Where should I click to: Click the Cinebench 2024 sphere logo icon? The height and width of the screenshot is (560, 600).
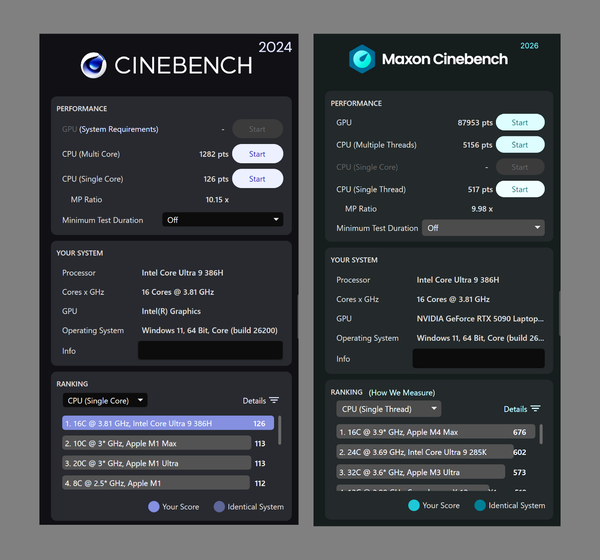pyautogui.click(x=93, y=65)
